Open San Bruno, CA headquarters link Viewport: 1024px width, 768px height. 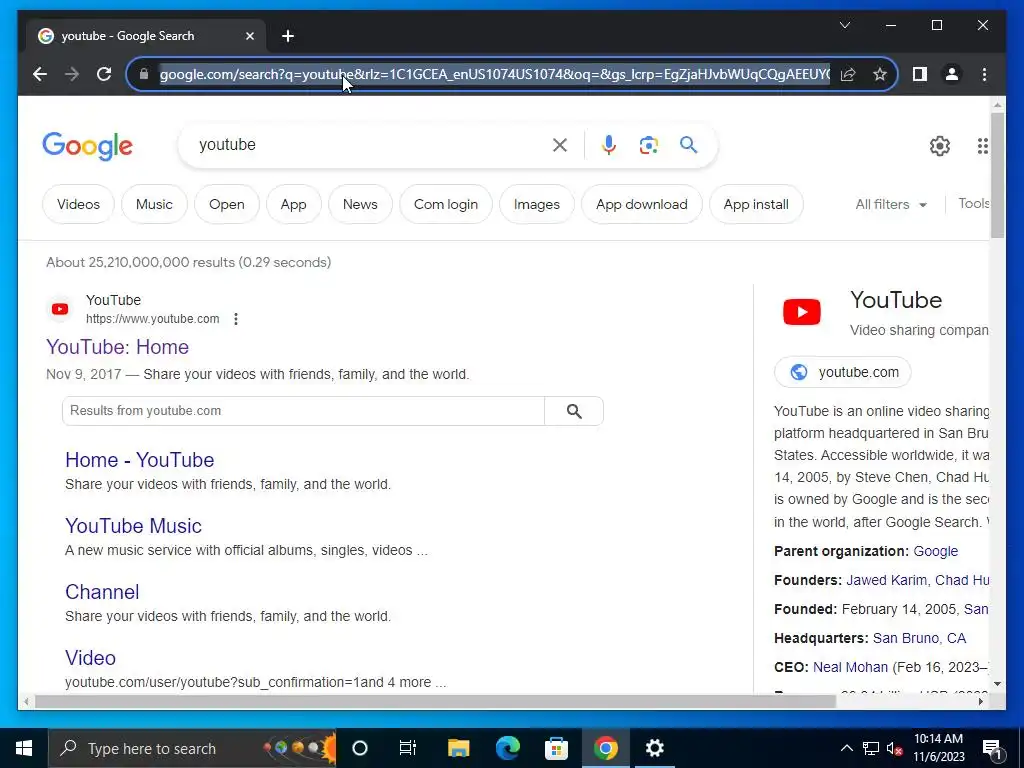coord(919,638)
